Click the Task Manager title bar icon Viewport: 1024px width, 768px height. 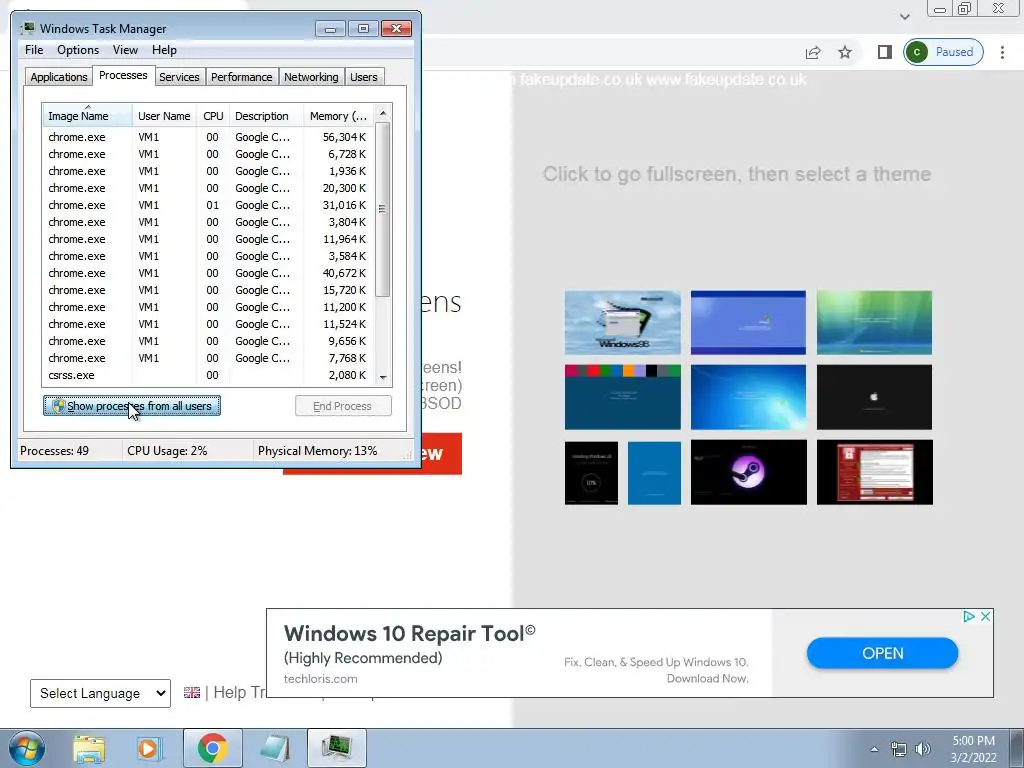click(27, 28)
